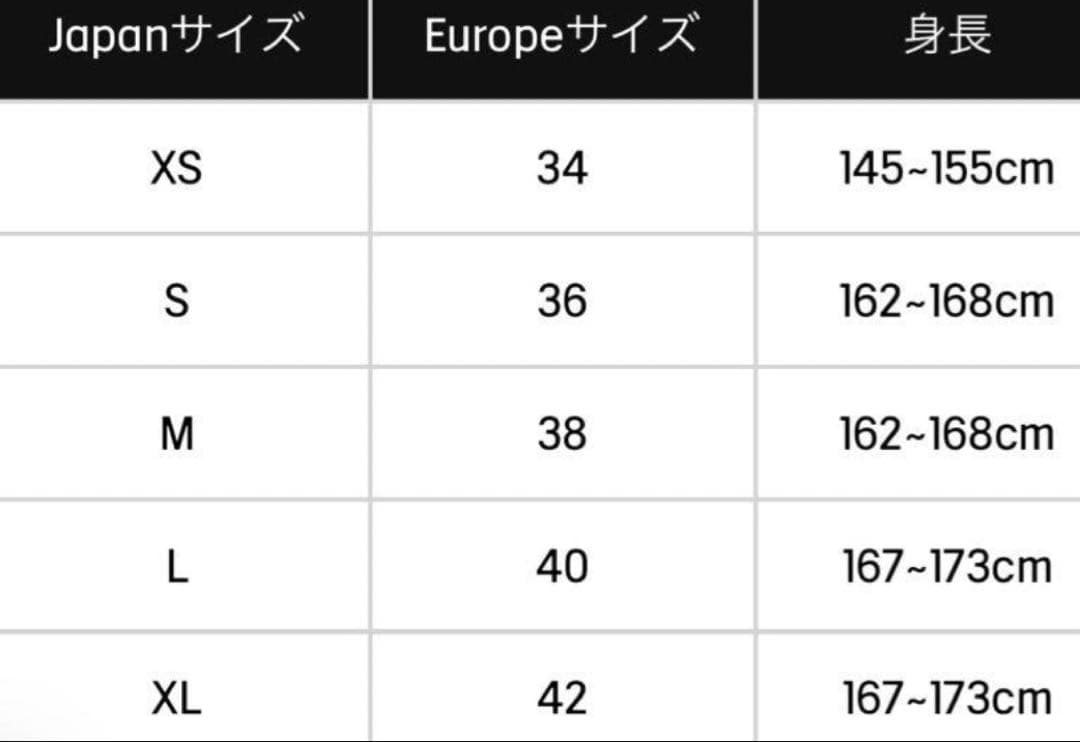Select the Europe size 40 cell

(x=562, y=567)
